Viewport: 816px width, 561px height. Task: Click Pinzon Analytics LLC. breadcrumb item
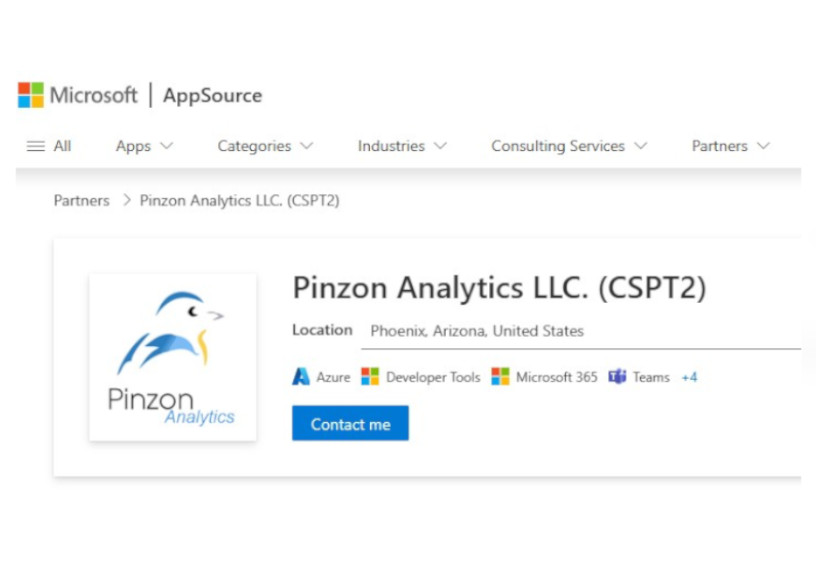239,201
